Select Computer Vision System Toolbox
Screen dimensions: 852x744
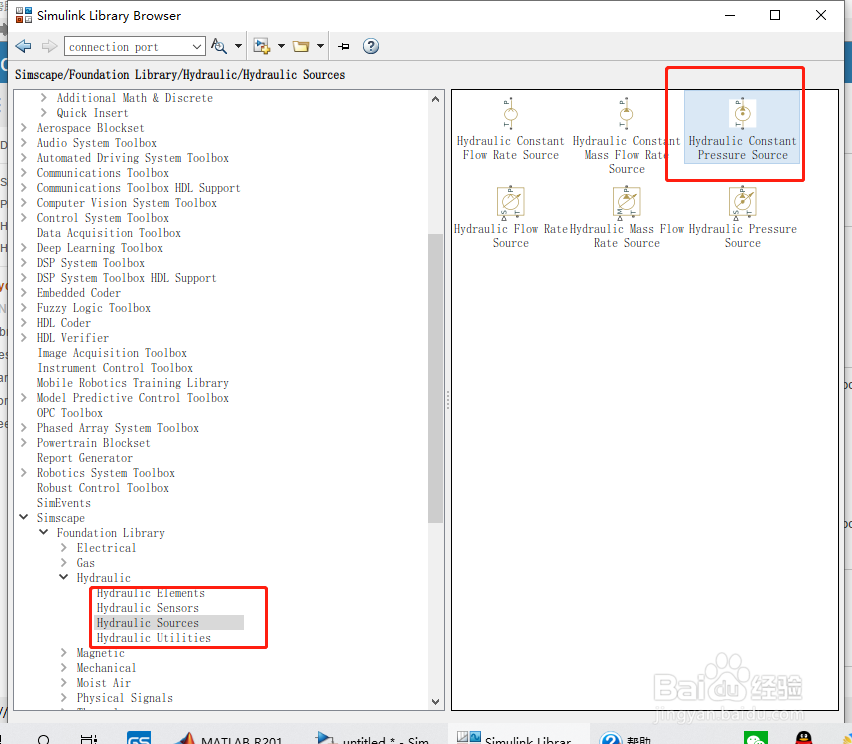[127, 203]
